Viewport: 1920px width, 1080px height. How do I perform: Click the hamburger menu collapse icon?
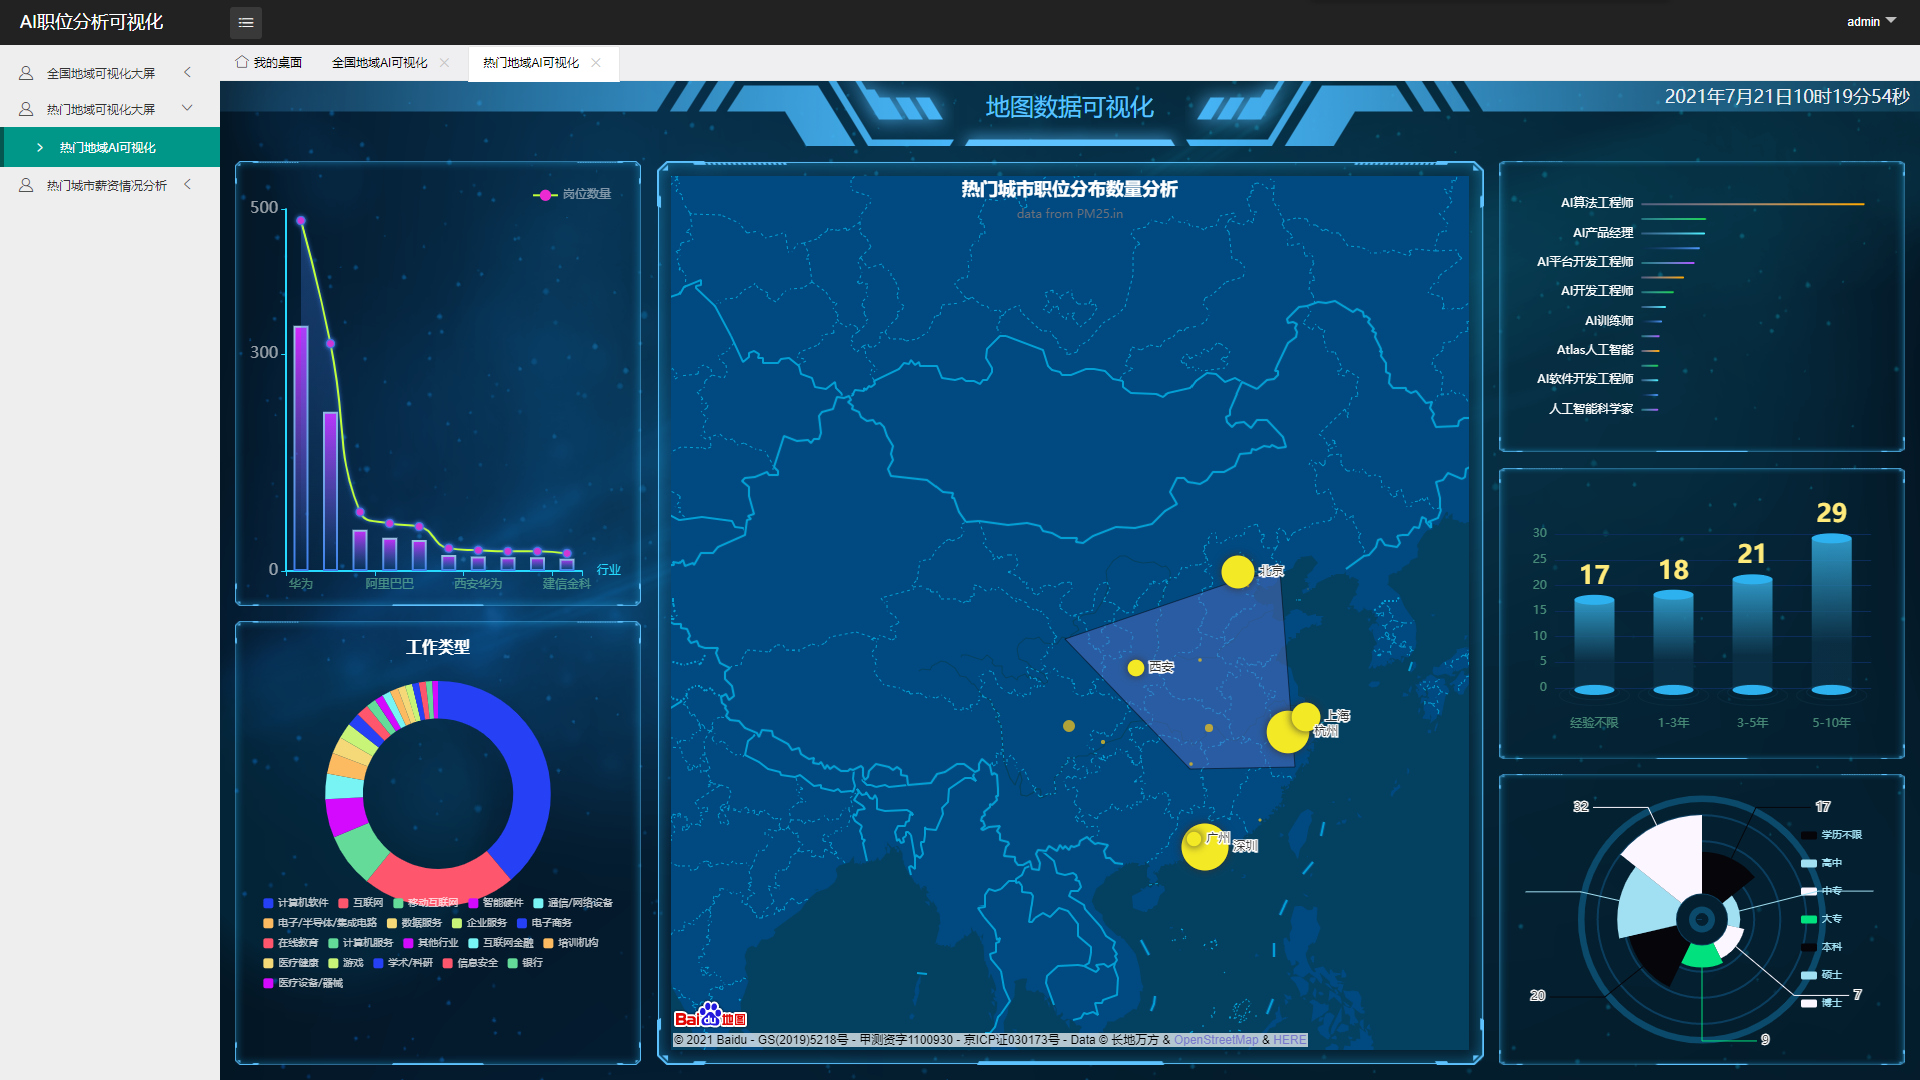[246, 22]
